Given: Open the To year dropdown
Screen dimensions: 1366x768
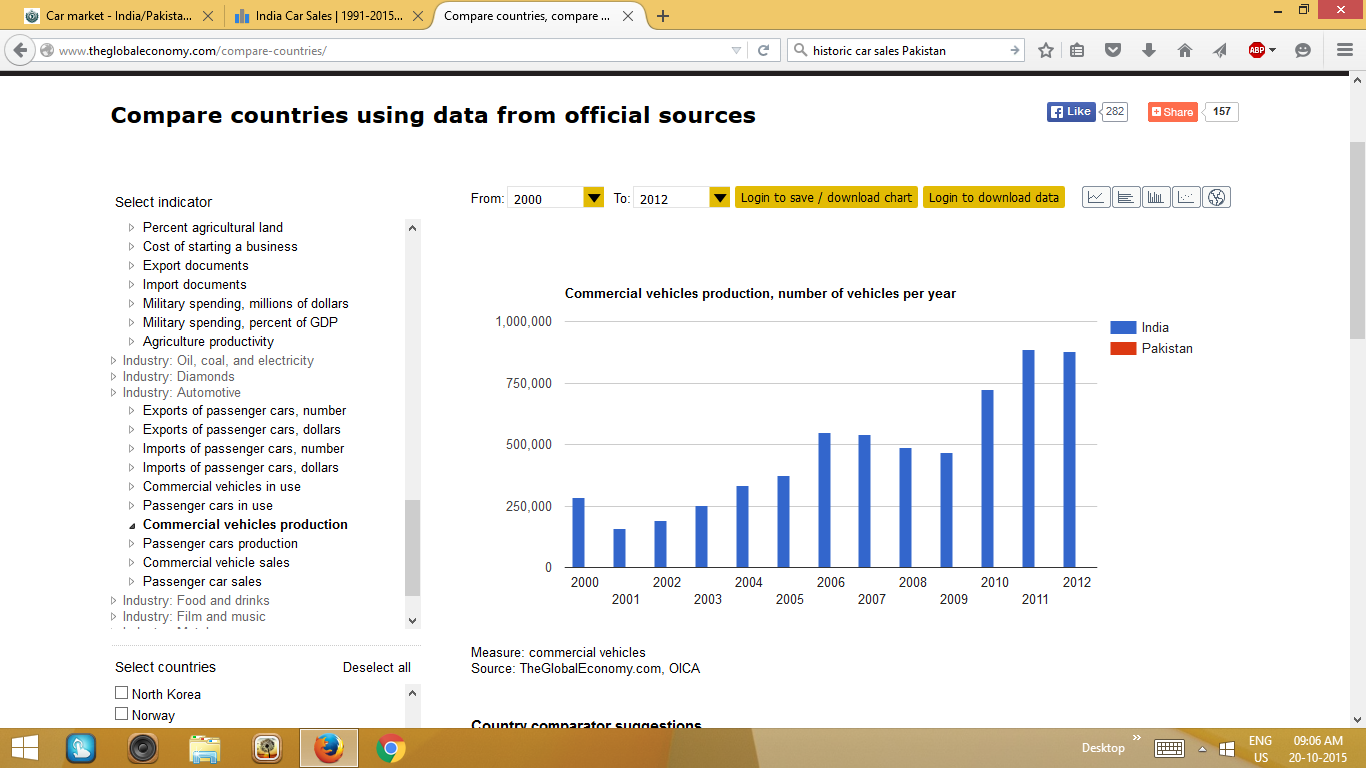Looking at the screenshot, I should [720, 198].
